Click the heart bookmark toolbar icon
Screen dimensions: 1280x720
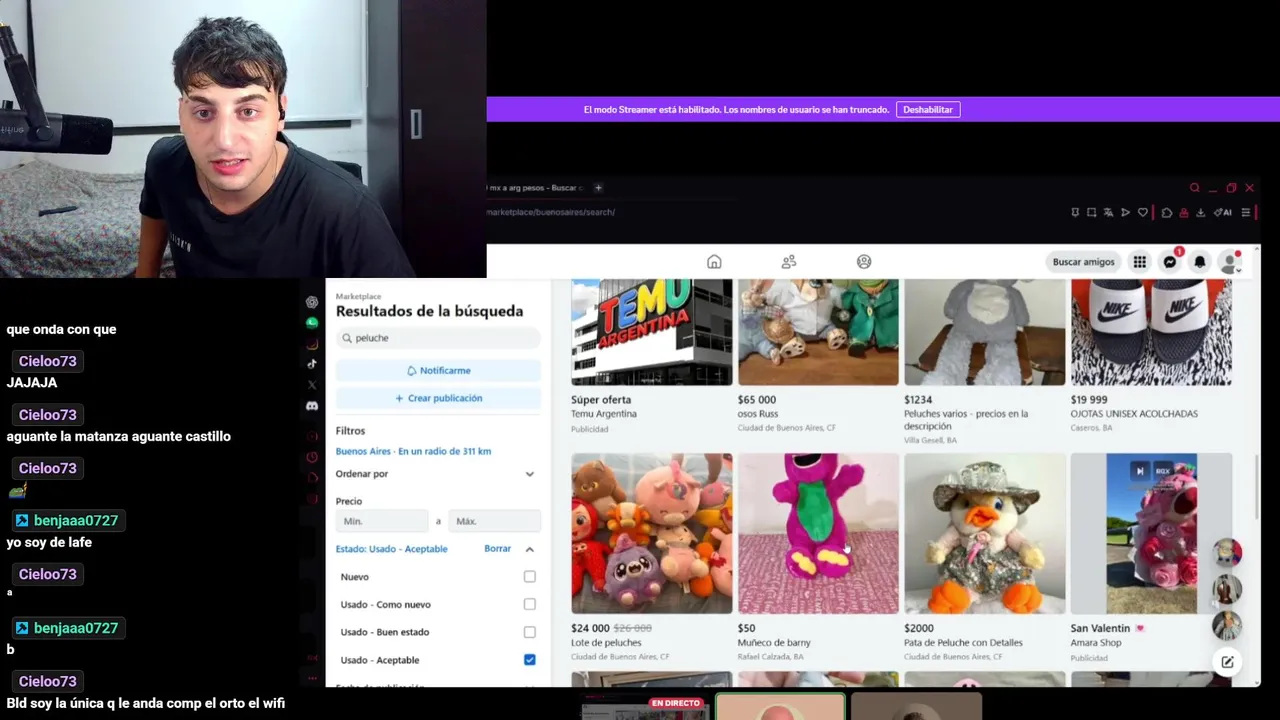coord(1143,212)
